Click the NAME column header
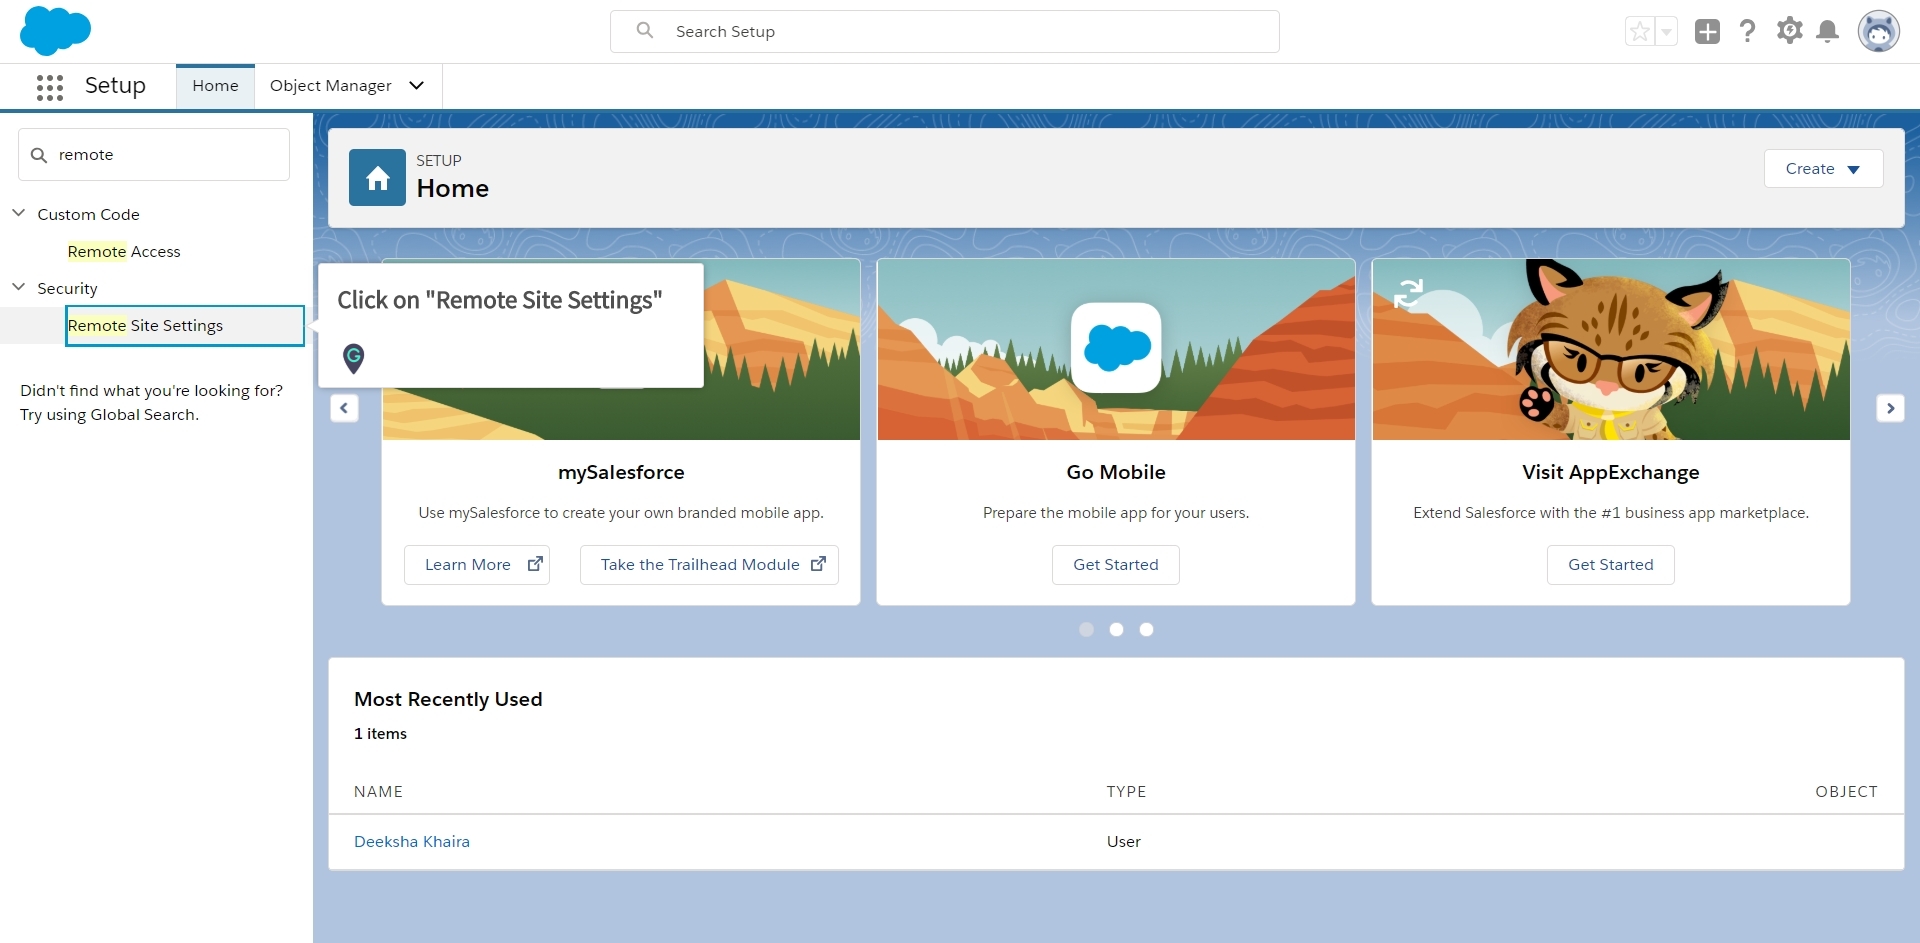 point(378,792)
